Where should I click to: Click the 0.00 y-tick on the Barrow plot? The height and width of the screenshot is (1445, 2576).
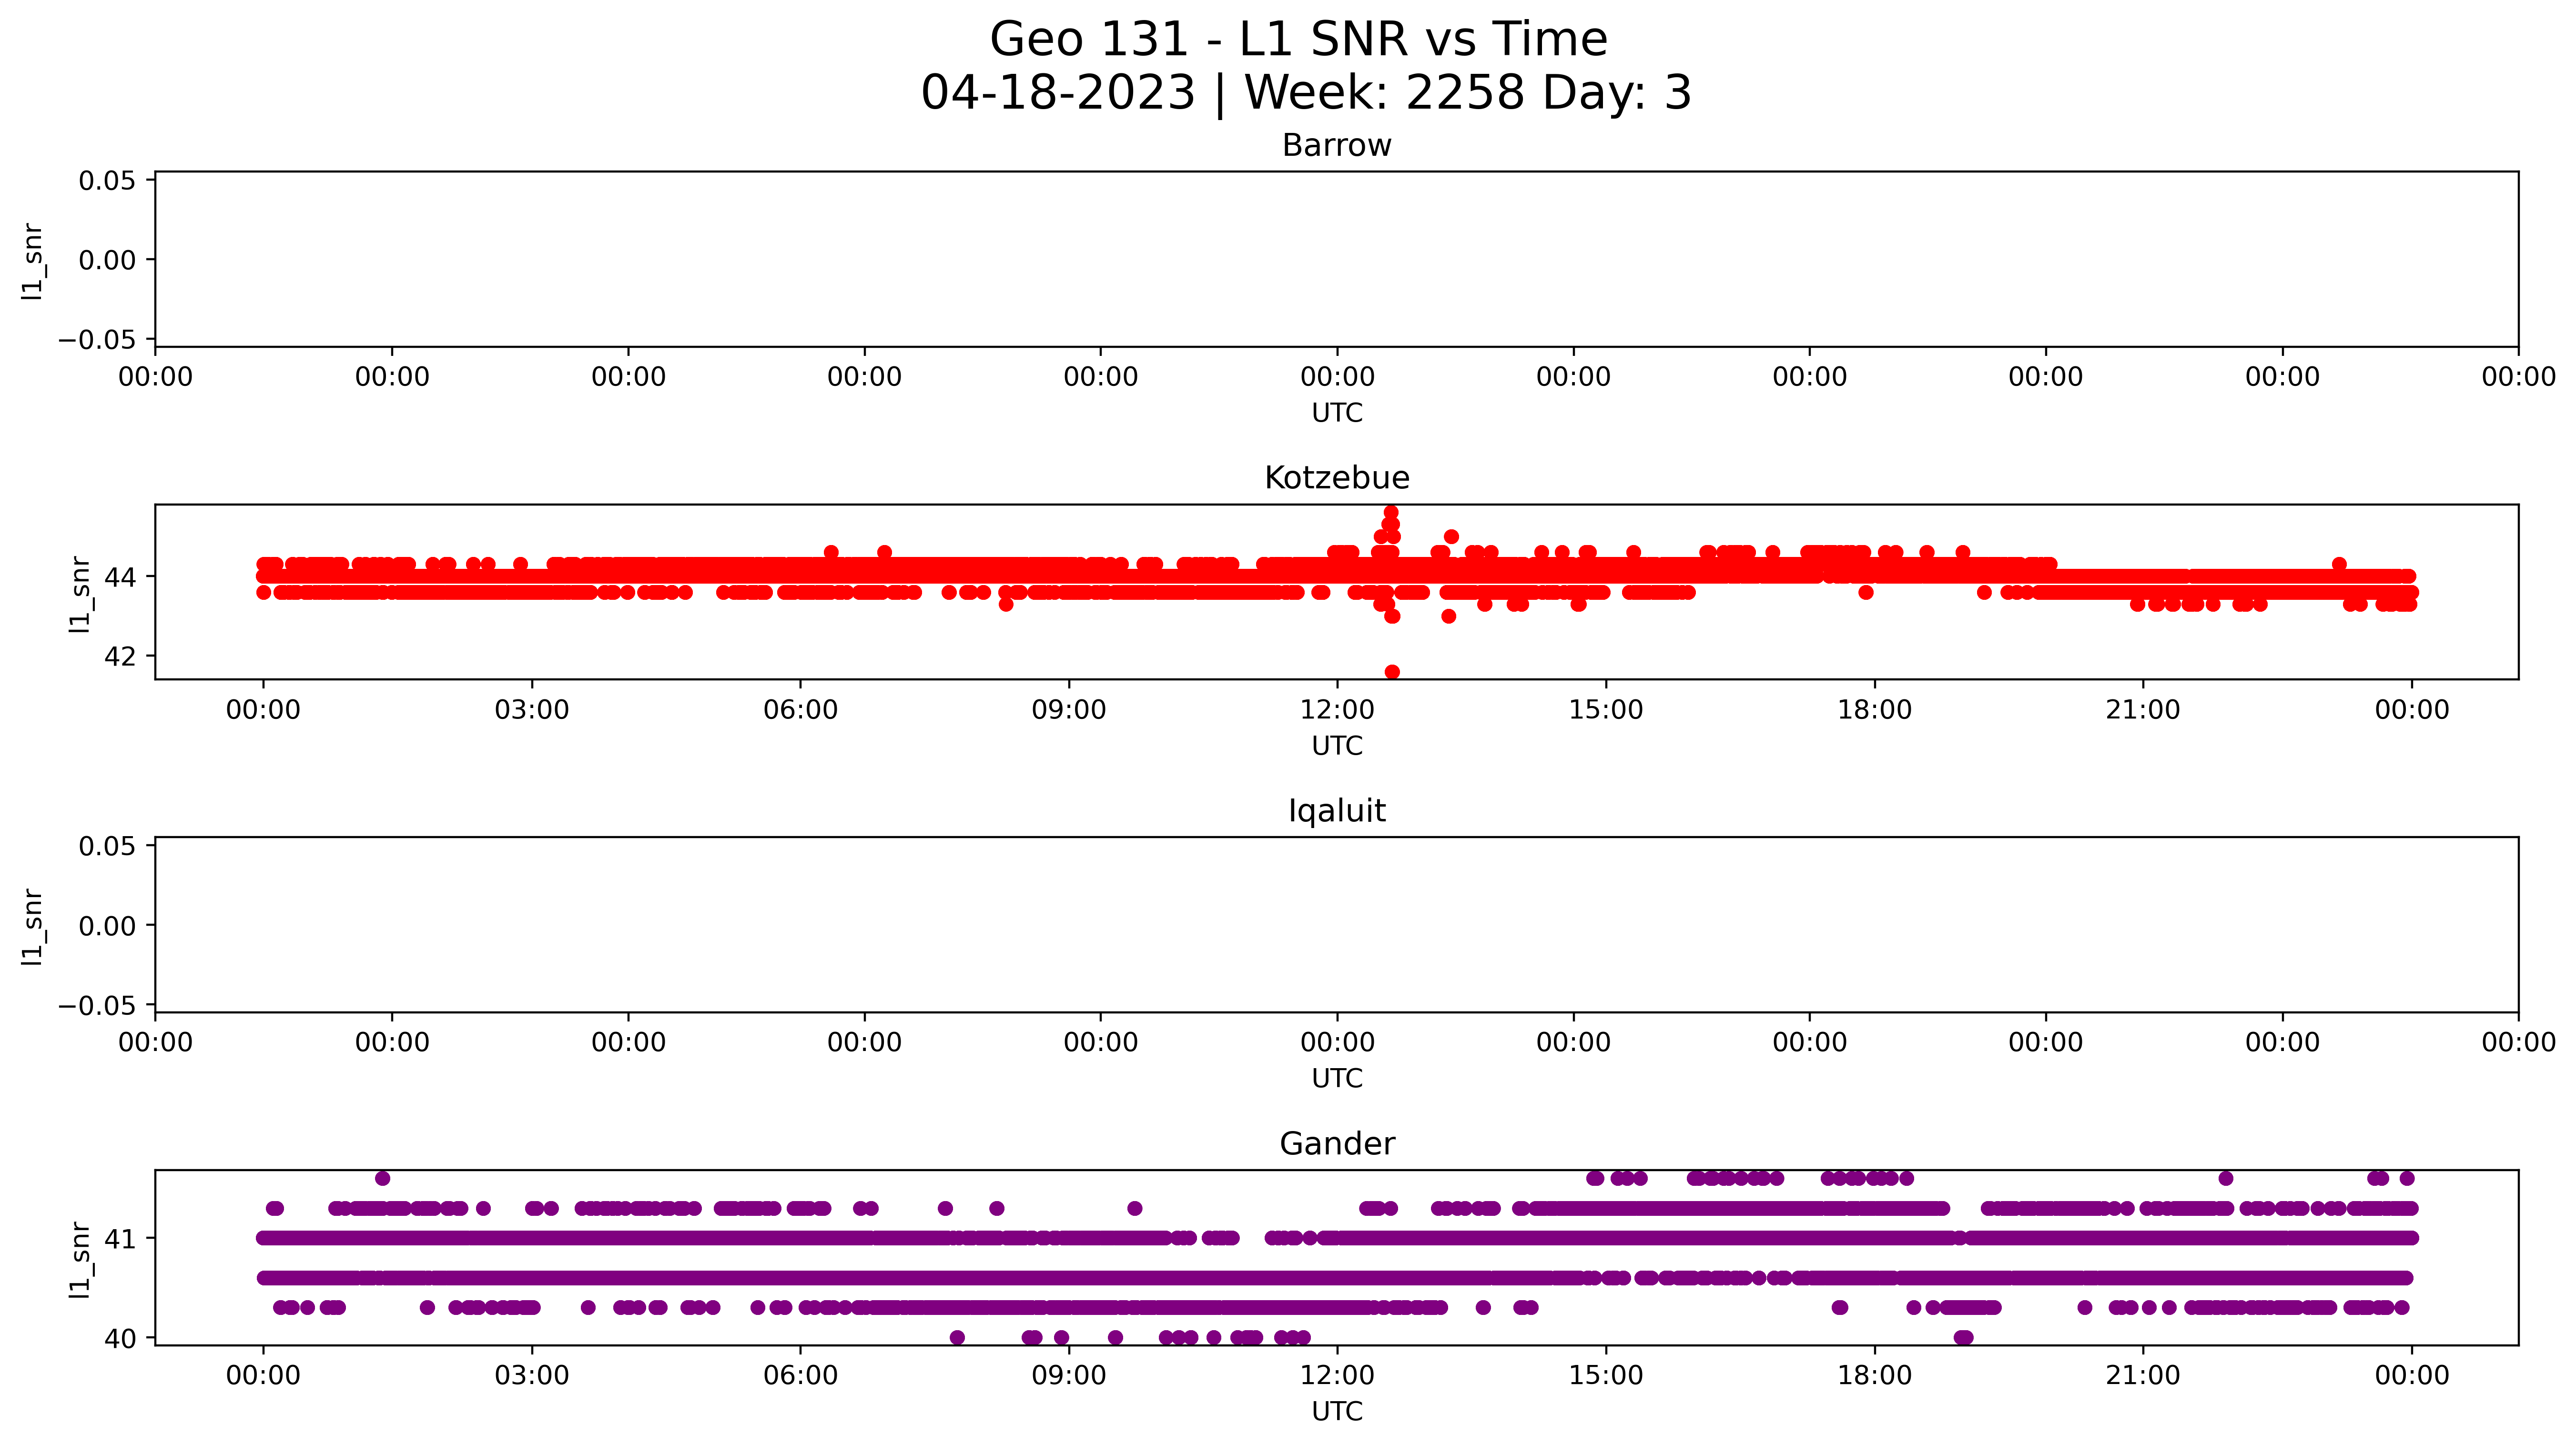pos(107,260)
